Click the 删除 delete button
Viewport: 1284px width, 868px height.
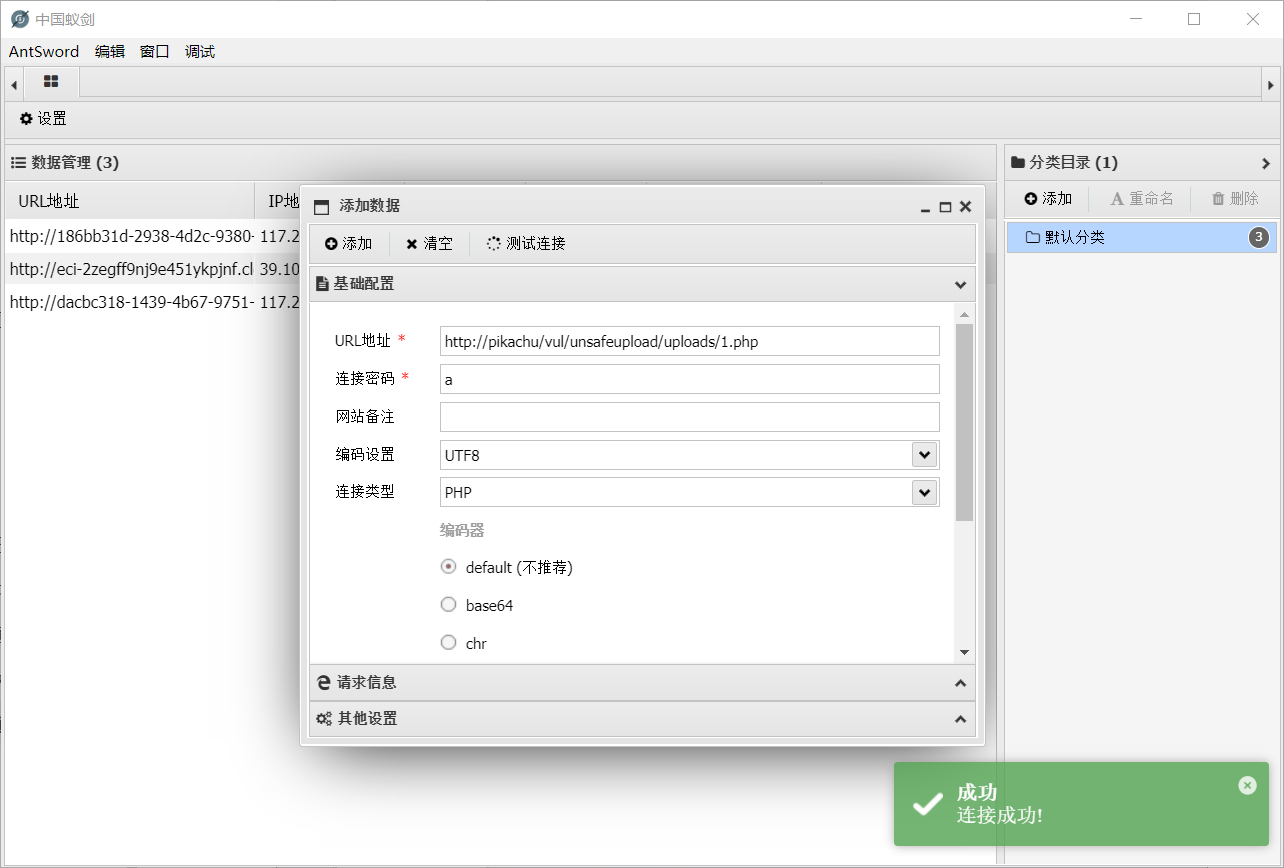point(1235,199)
